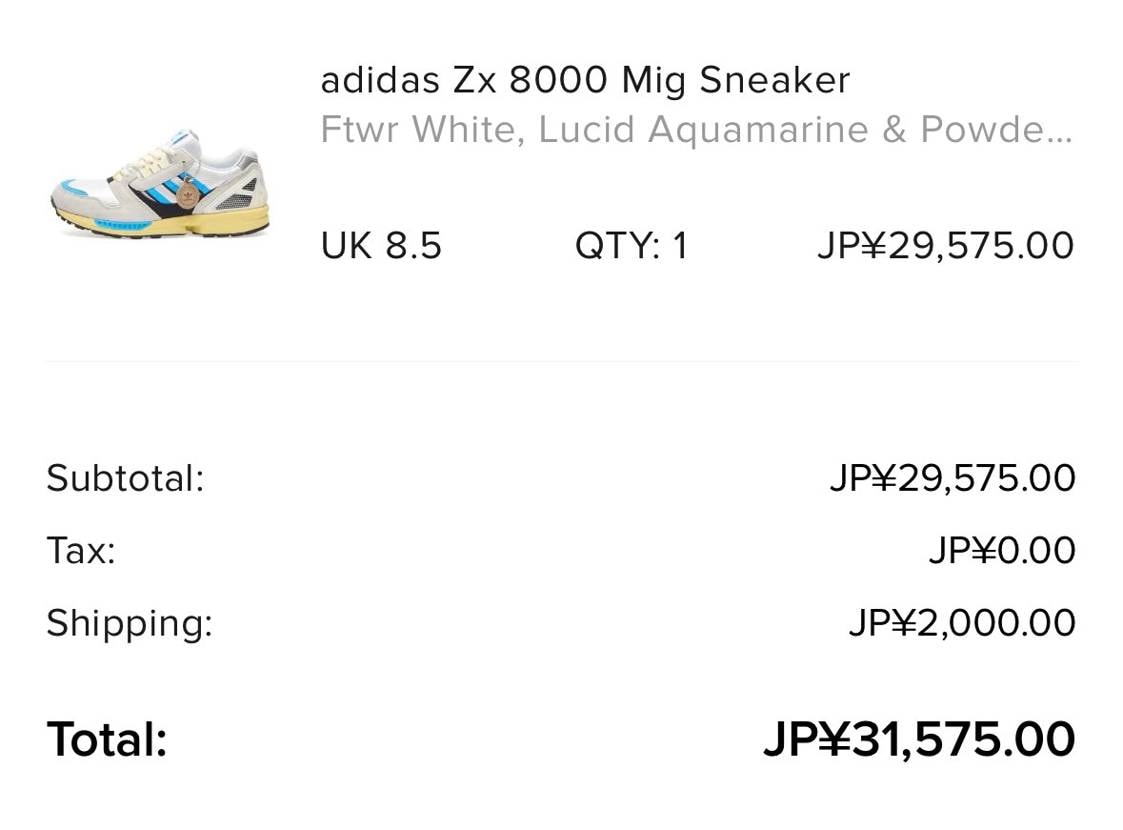
Task: Click the Ftwr White colorway description
Action: [x=420, y=130]
